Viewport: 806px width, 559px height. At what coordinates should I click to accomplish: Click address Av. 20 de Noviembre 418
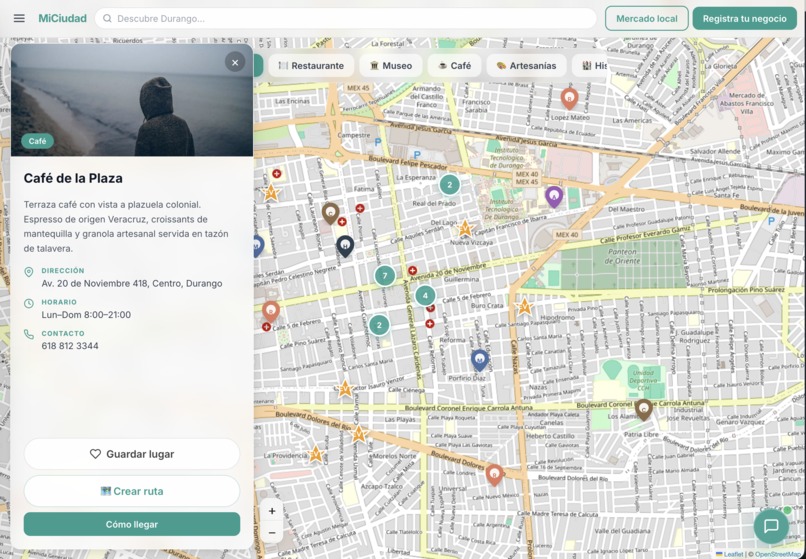click(132, 283)
